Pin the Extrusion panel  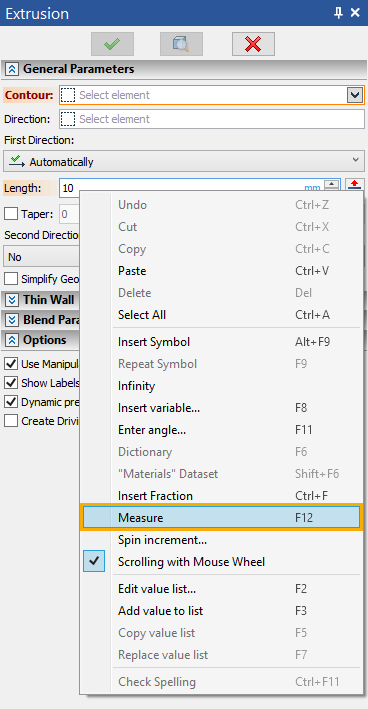pos(338,13)
